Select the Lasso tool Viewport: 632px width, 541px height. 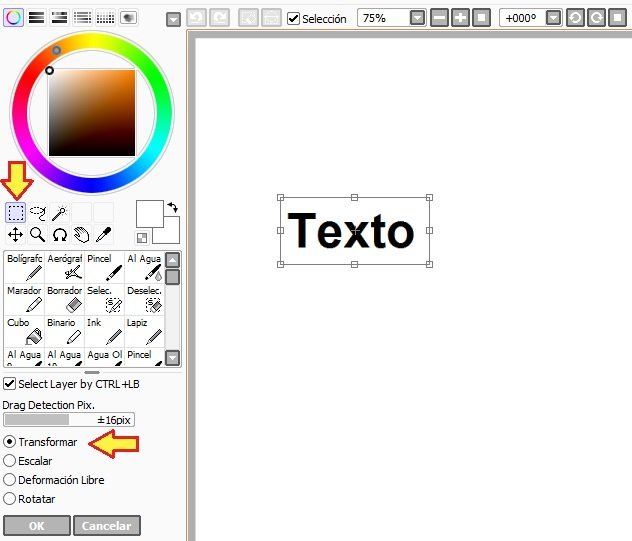coord(38,212)
